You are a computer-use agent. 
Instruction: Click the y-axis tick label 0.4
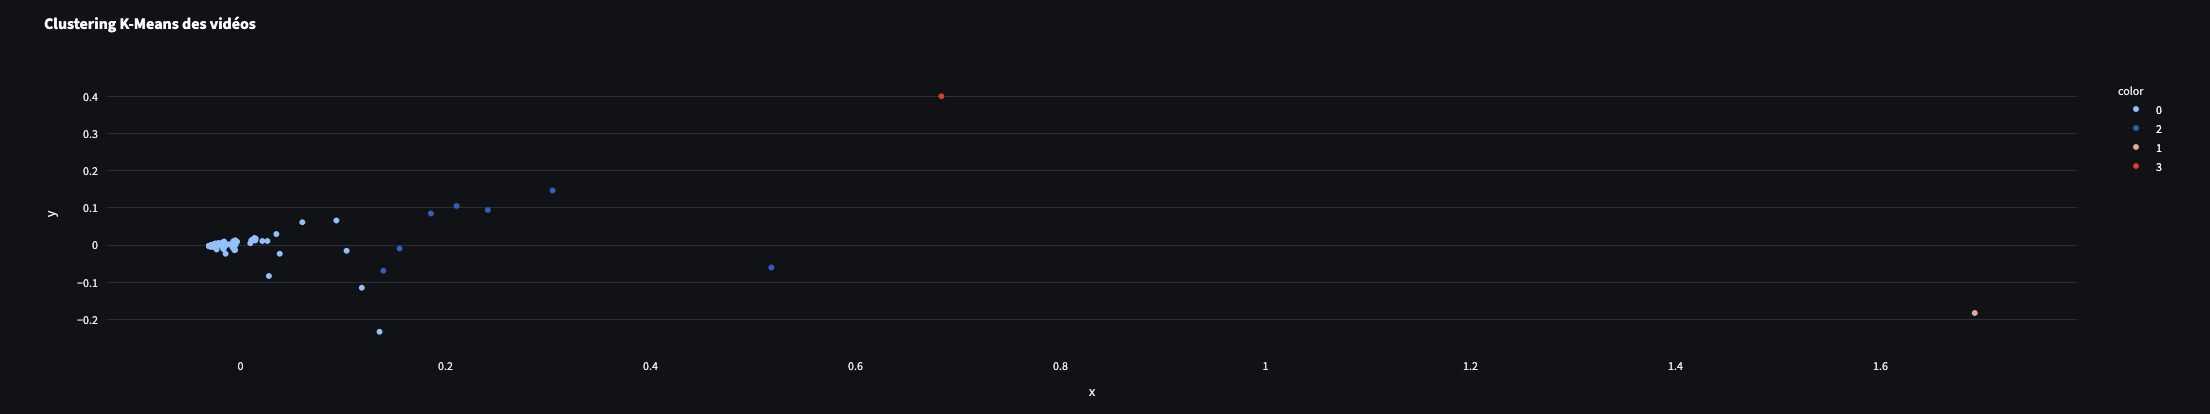tap(90, 97)
